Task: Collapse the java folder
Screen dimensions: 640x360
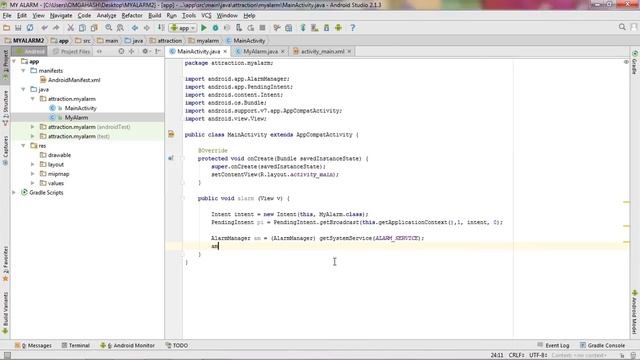Action: [x=23, y=89]
